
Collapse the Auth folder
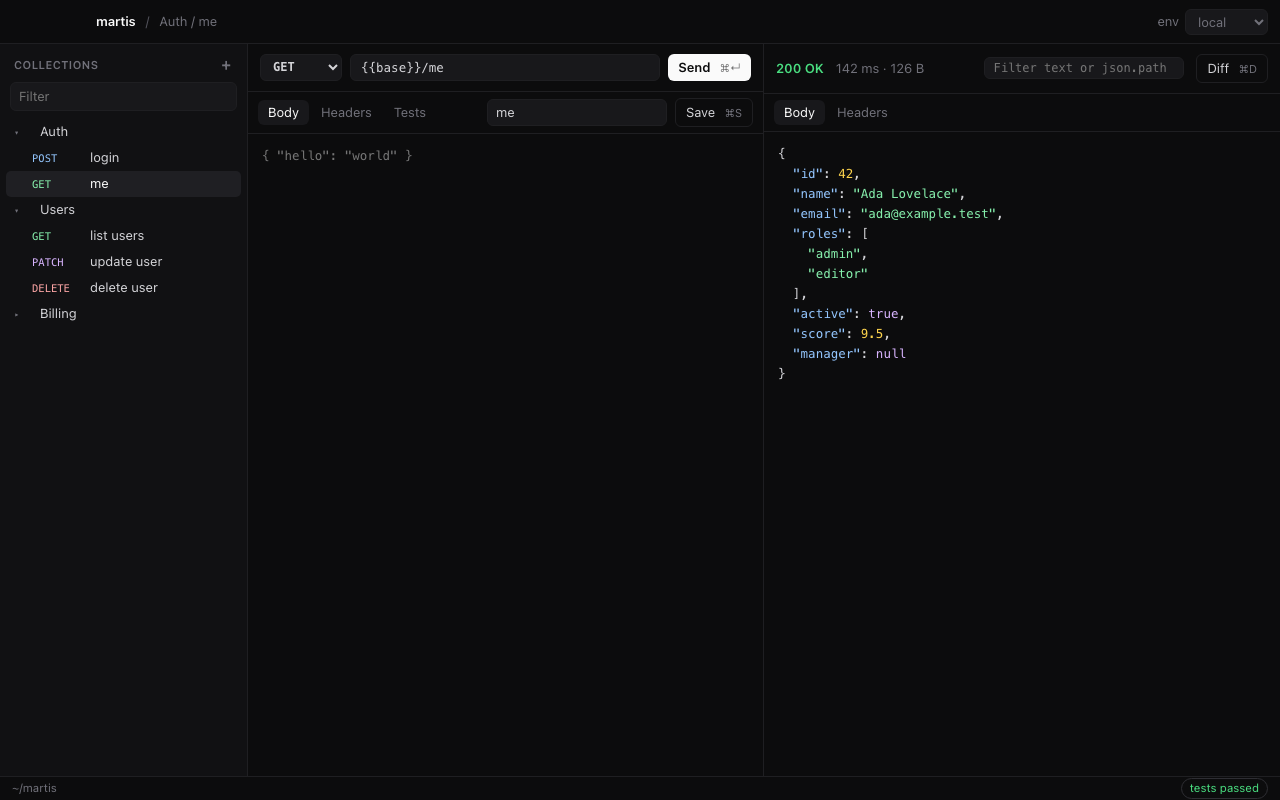click(x=16, y=132)
